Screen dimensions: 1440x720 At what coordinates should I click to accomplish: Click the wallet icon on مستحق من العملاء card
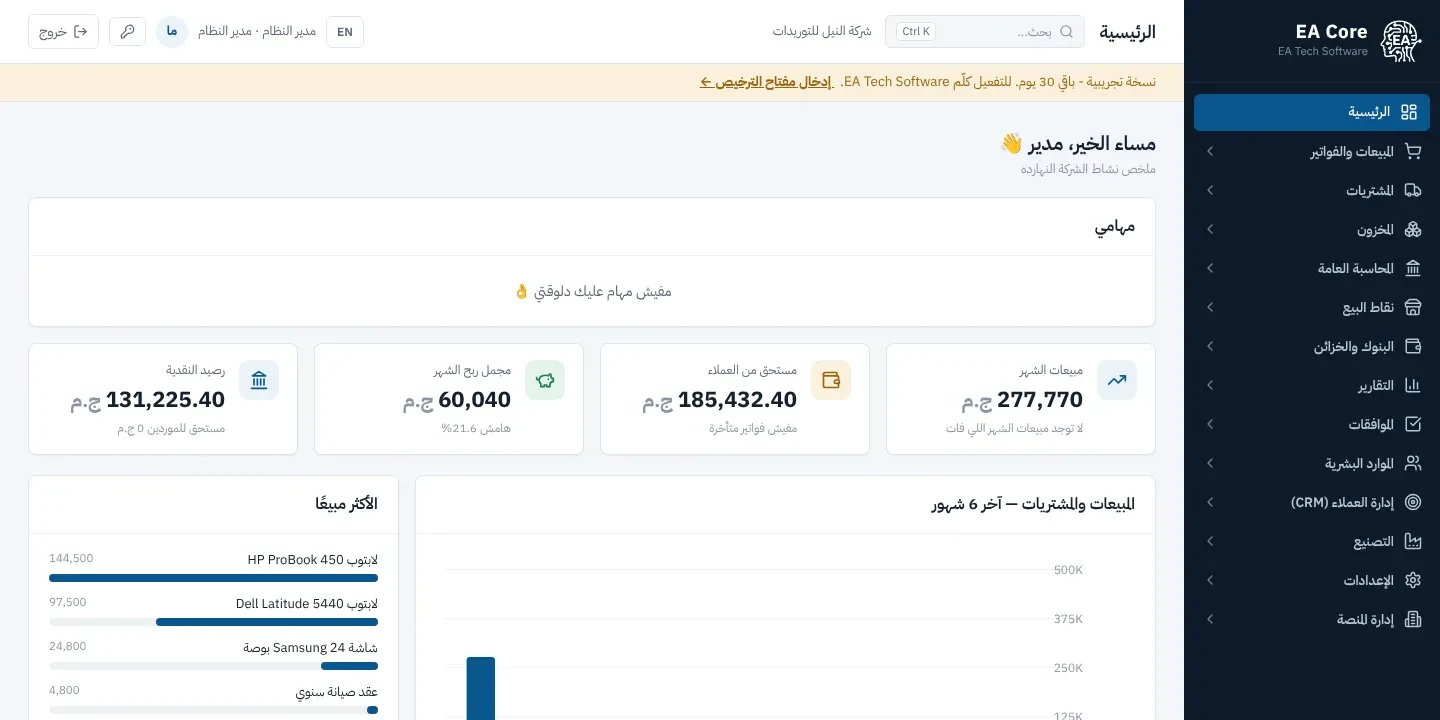click(831, 380)
